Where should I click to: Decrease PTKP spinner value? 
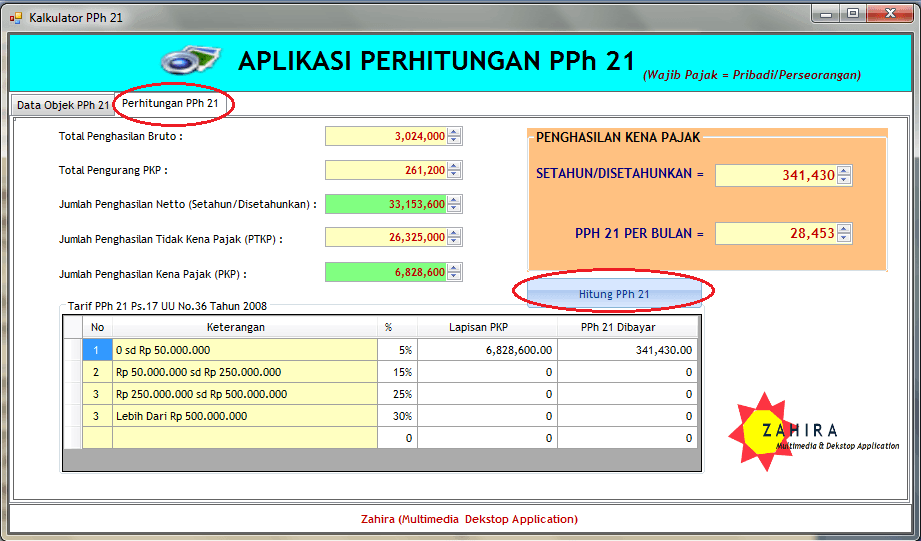(454, 243)
